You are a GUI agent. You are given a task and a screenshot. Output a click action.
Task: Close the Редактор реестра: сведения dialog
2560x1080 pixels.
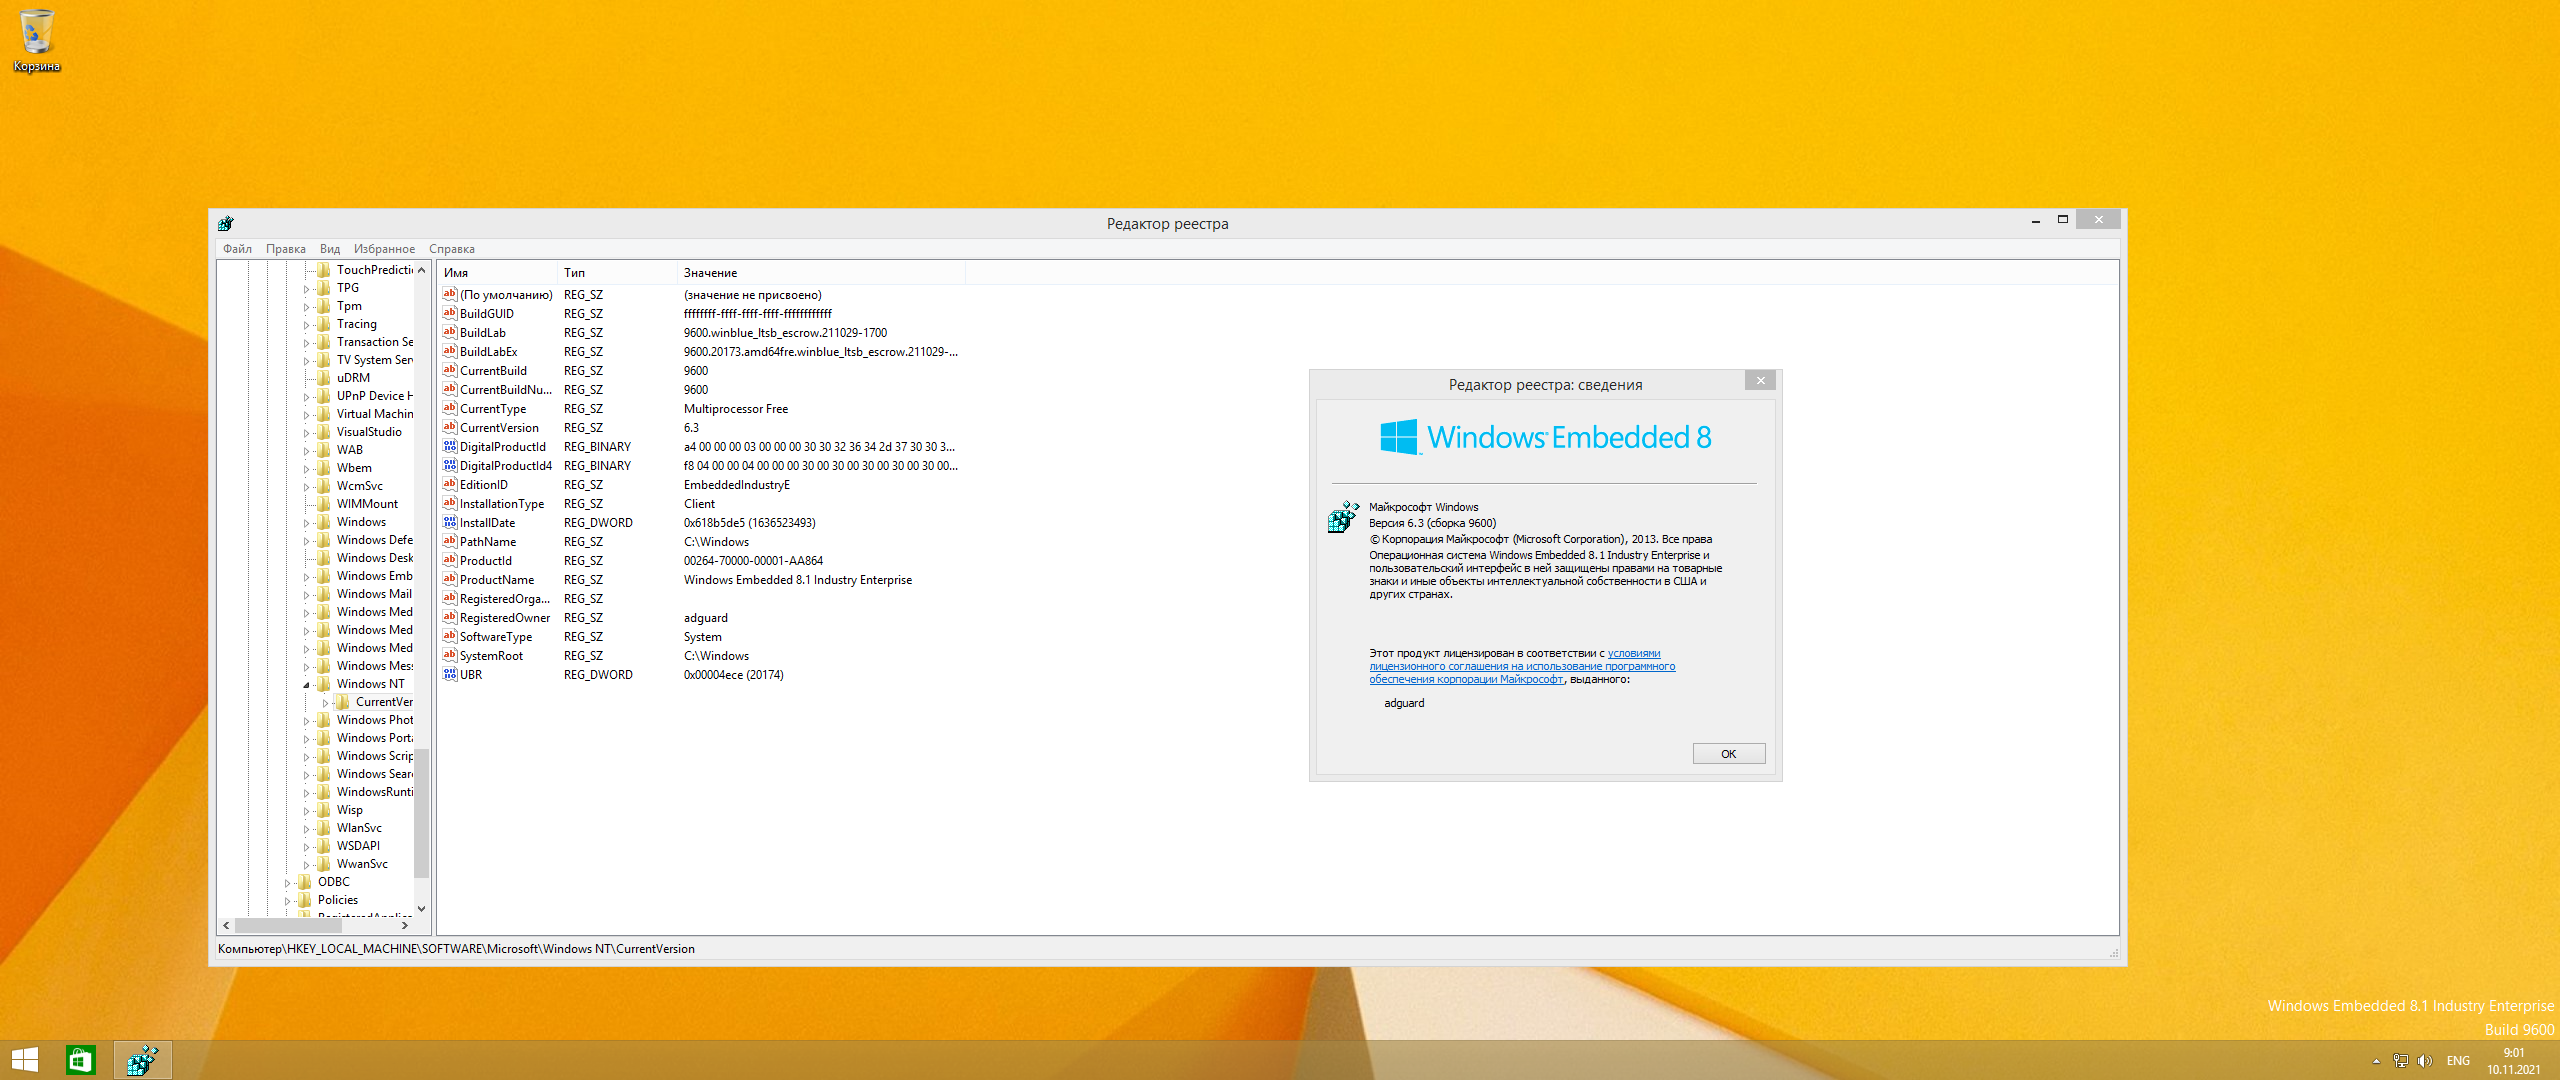(1761, 380)
